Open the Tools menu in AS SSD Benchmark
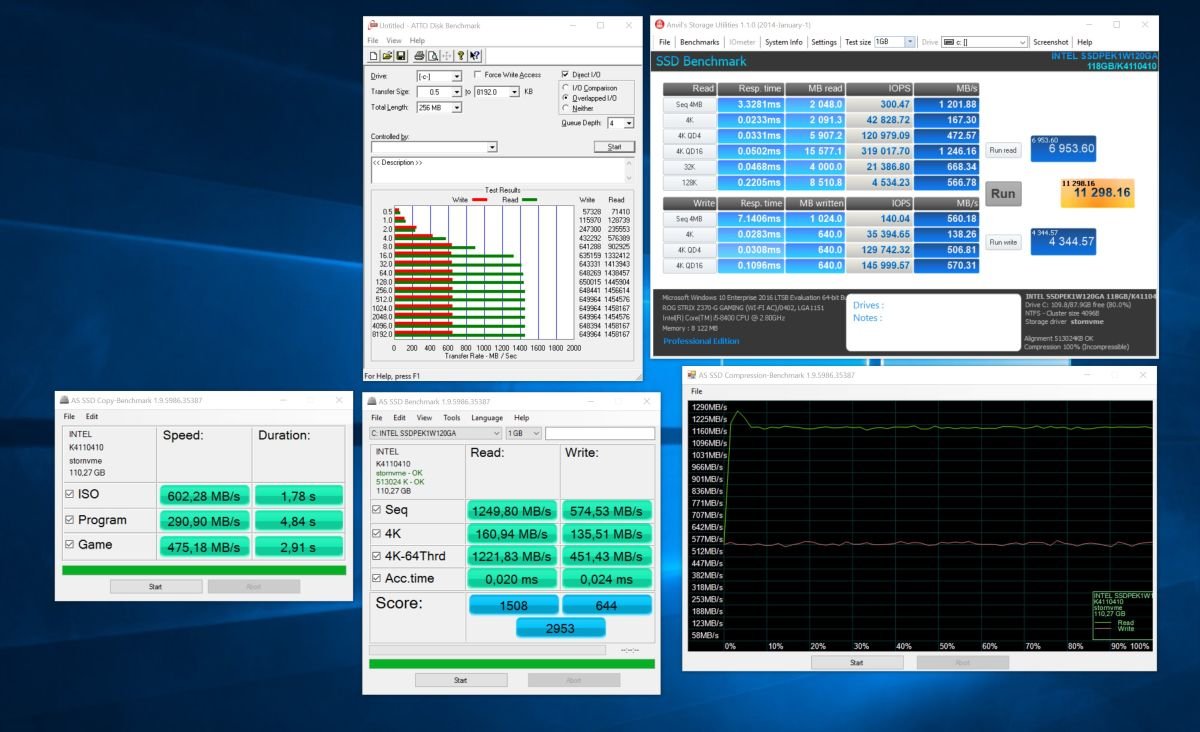 452,417
